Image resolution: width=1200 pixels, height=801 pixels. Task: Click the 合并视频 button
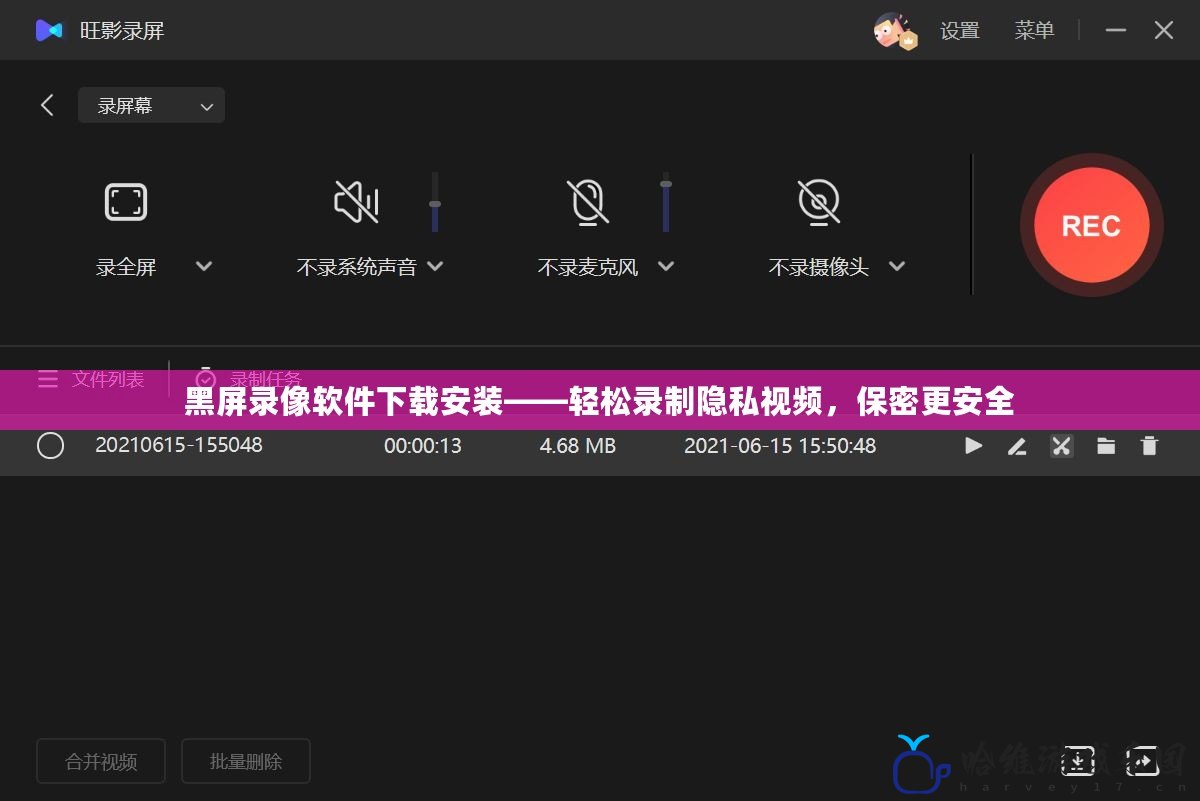pyautogui.click(x=101, y=761)
